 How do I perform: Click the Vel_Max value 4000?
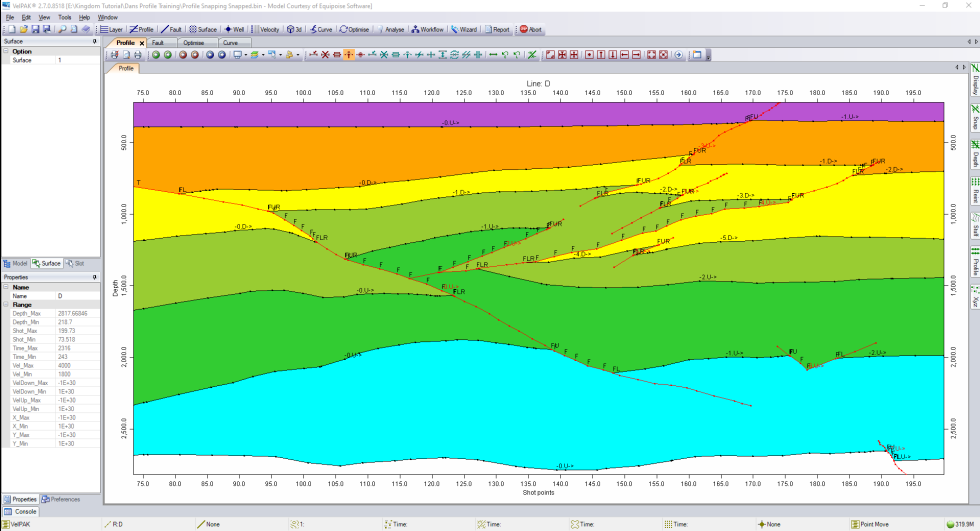coord(78,365)
